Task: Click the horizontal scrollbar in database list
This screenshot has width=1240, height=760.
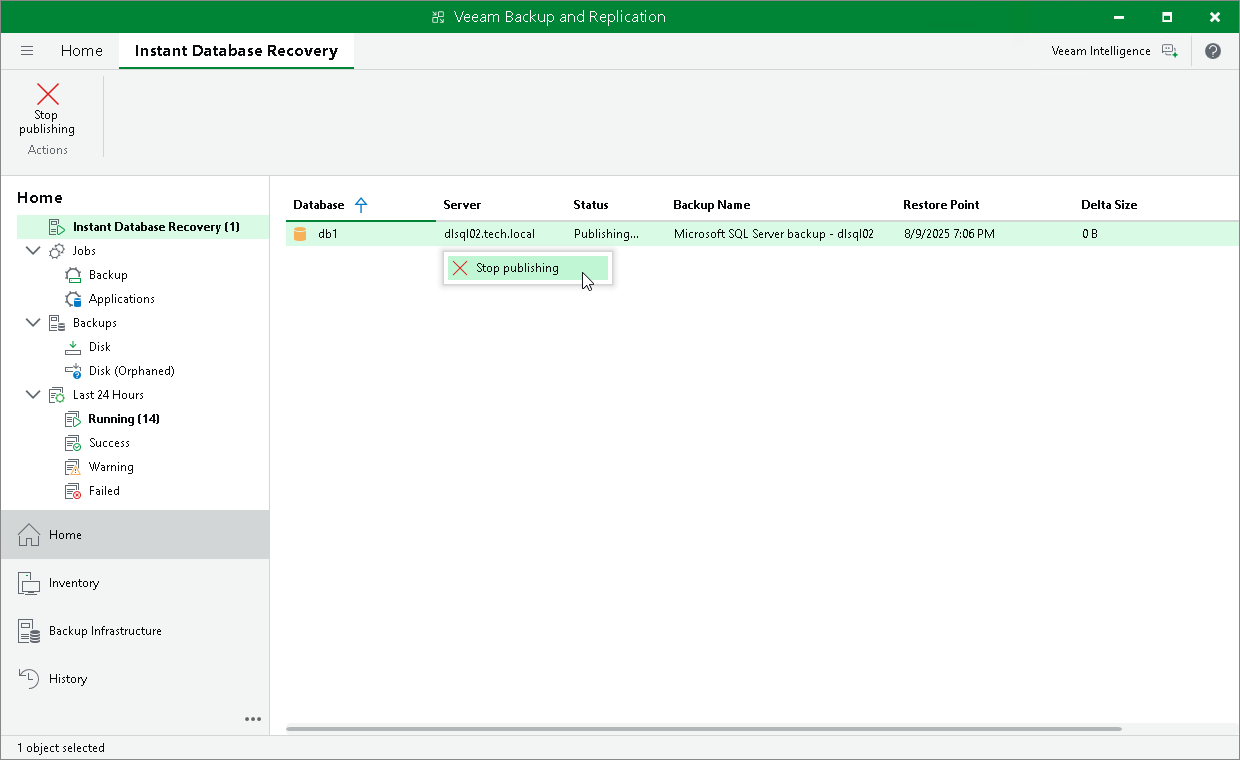Action: coord(703,728)
